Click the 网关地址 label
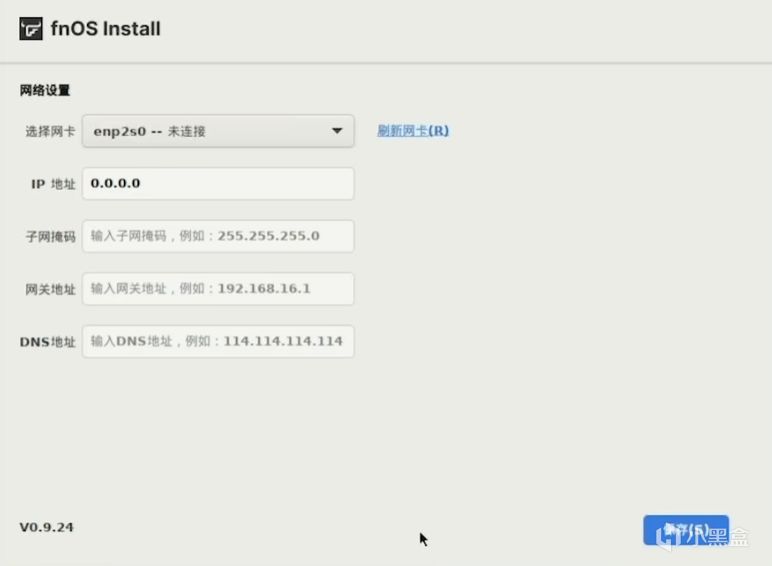The height and width of the screenshot is (566, 772). pyautogui.click(x=50, y=289)
